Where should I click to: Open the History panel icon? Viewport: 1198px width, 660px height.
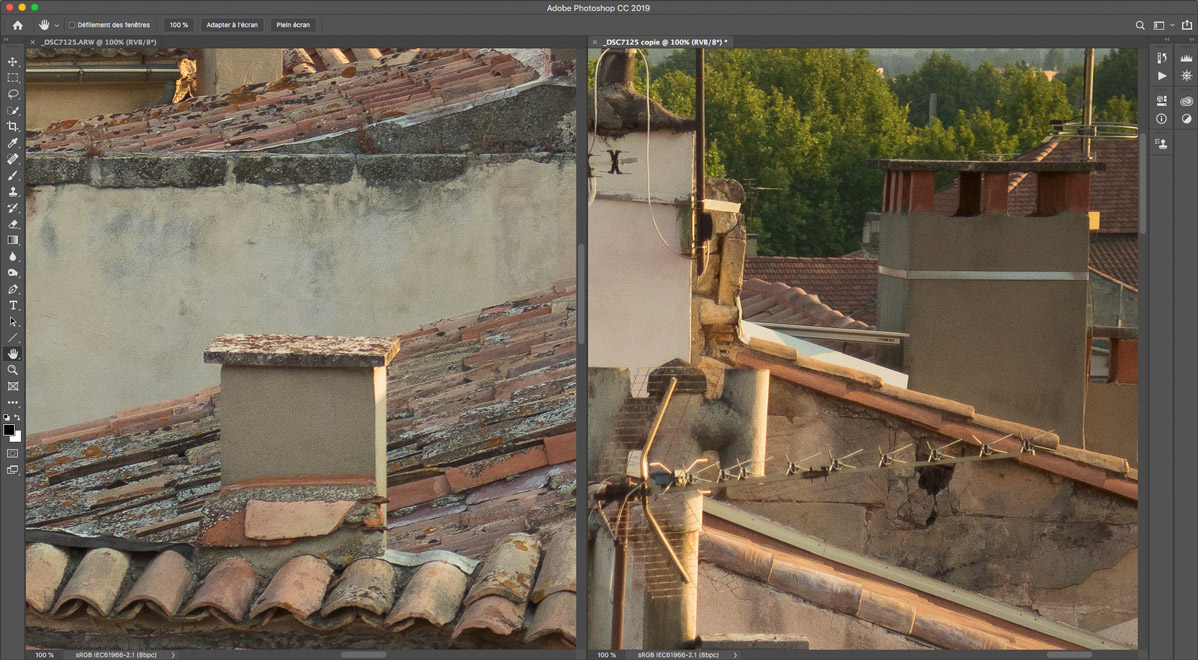coord(1161,59)
